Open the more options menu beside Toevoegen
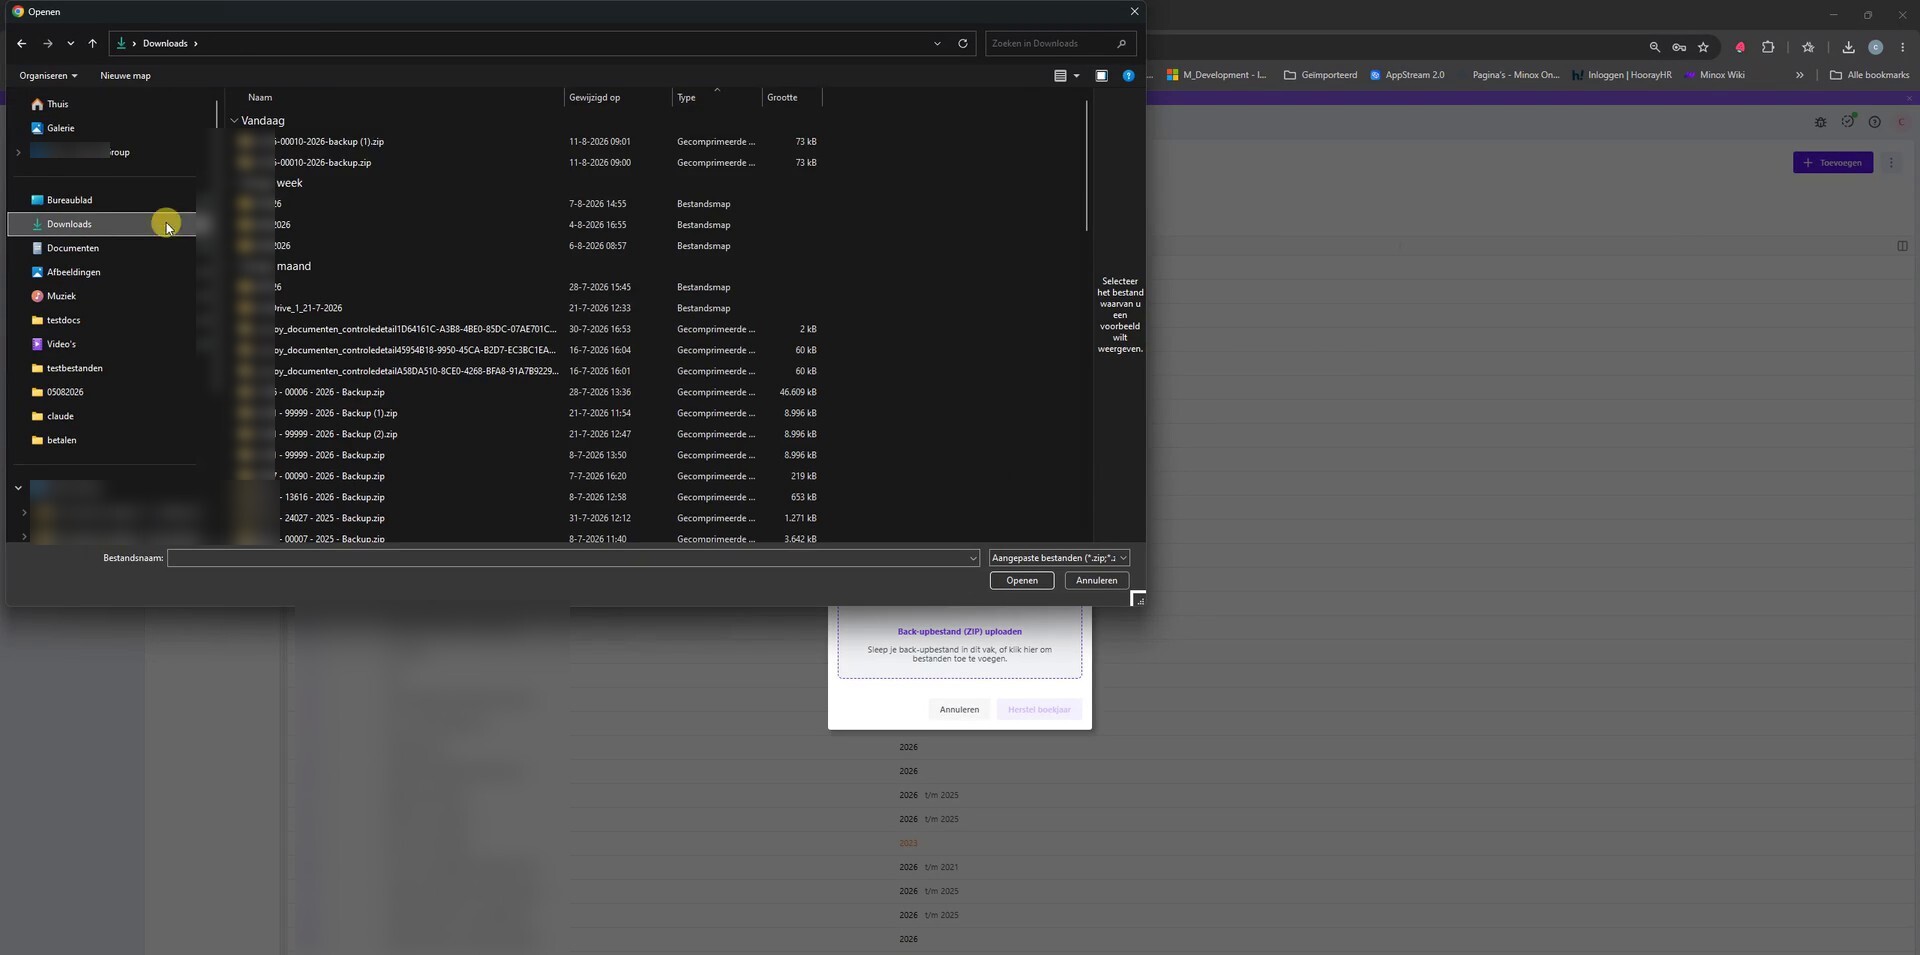 pyautogui.click(x=1891, y=163)
